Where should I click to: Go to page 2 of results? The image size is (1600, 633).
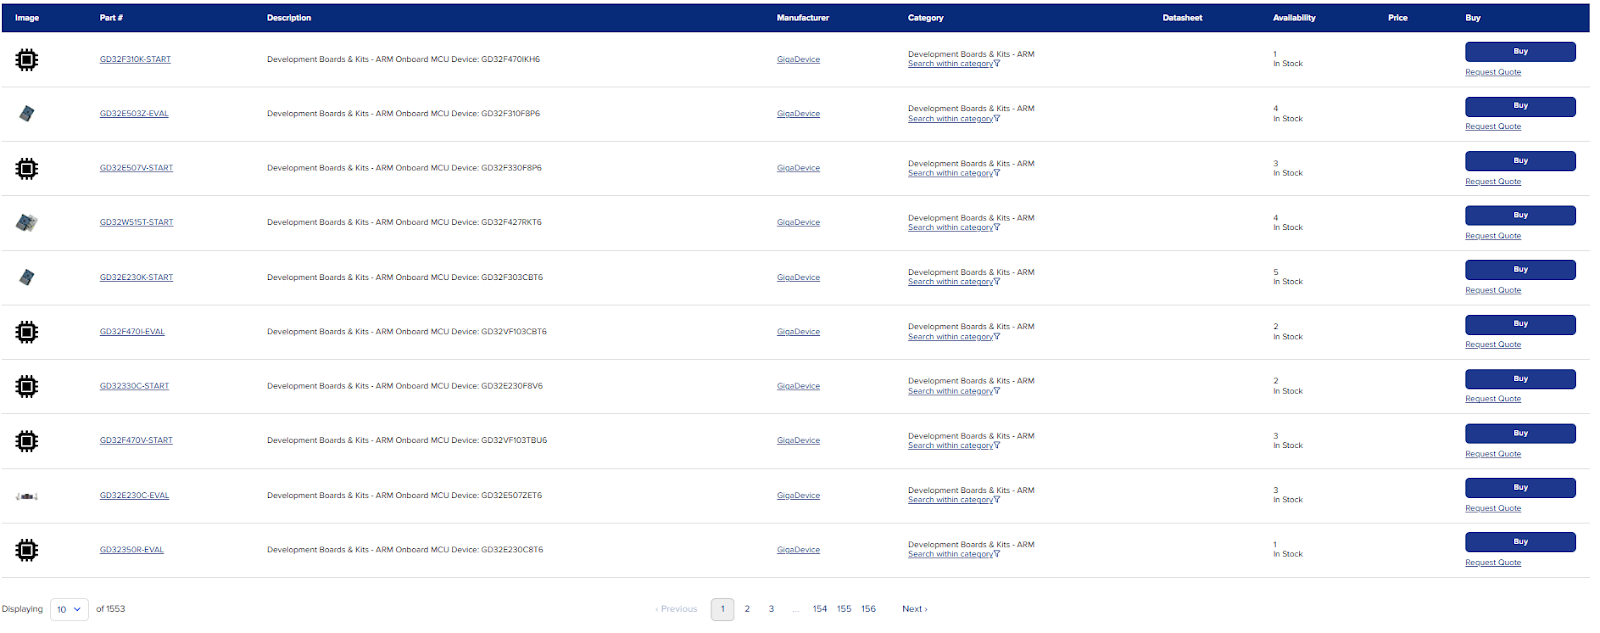point(747,609)
